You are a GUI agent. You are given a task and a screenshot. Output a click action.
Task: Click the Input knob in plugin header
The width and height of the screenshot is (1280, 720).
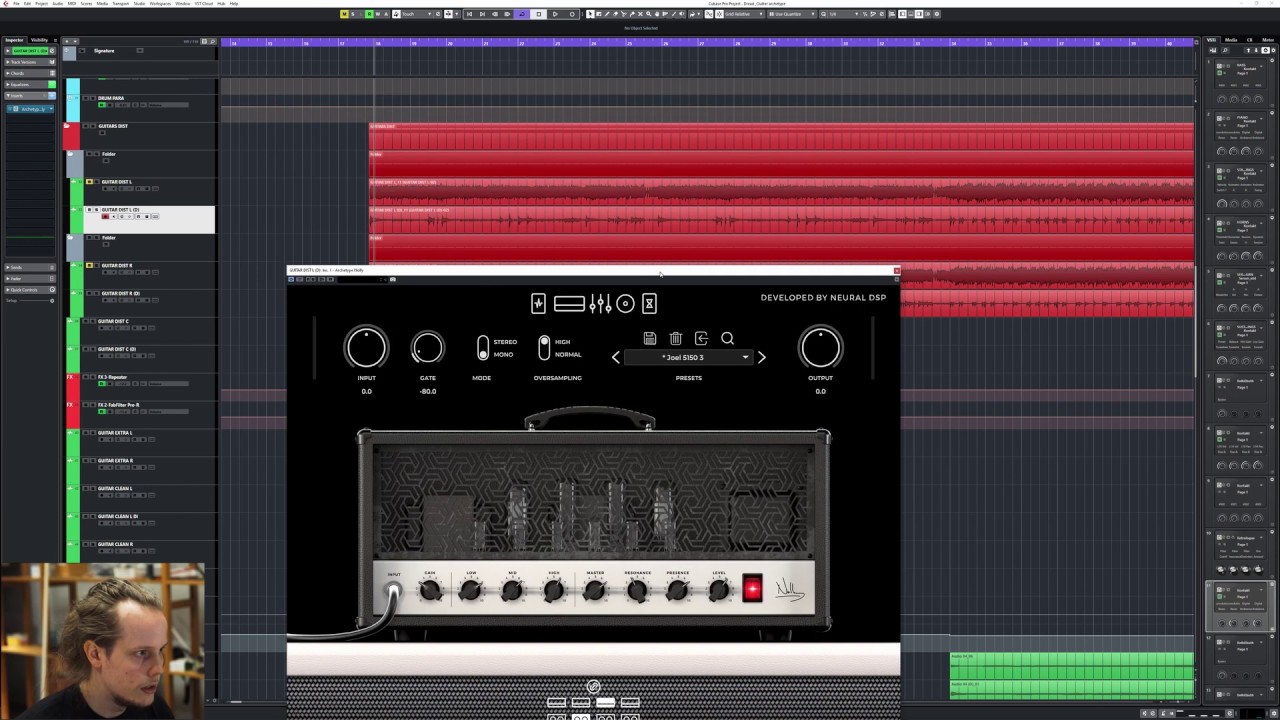[x=366, y=348]
